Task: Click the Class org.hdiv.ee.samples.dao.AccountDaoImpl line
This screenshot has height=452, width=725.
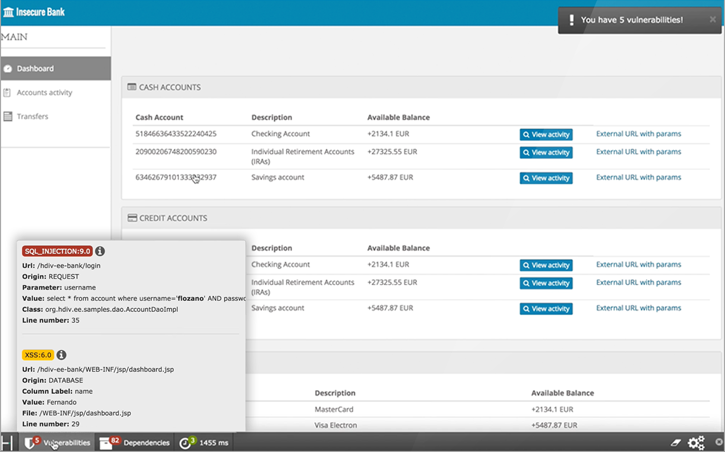Action: (100, 309)
